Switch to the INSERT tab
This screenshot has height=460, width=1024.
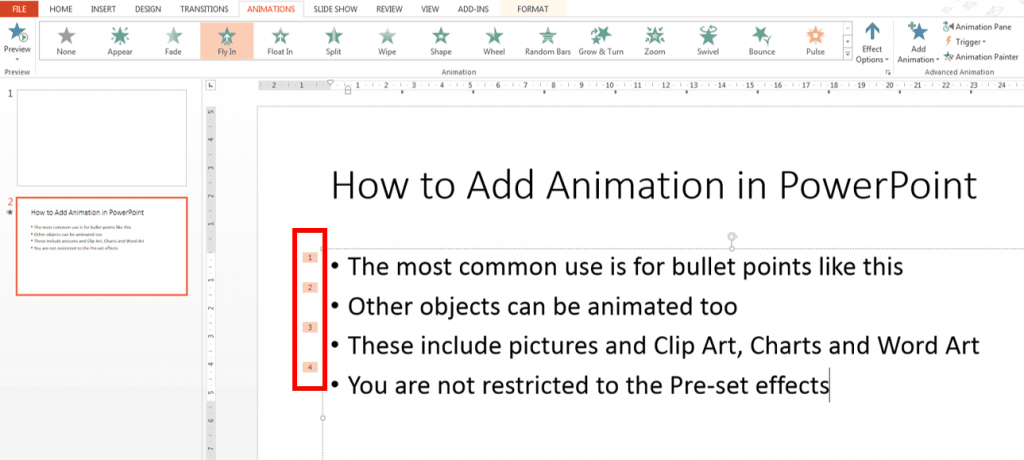coord(104,9)
